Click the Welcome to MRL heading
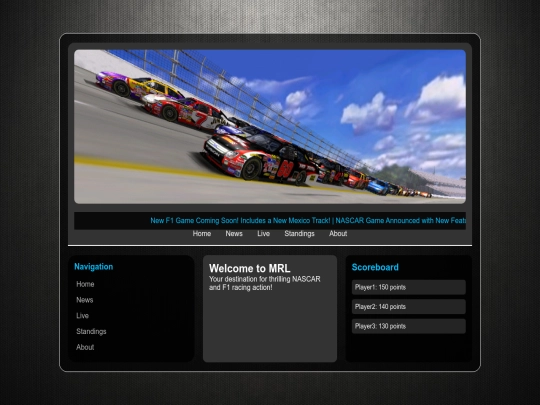 click(x=250, y=268)
